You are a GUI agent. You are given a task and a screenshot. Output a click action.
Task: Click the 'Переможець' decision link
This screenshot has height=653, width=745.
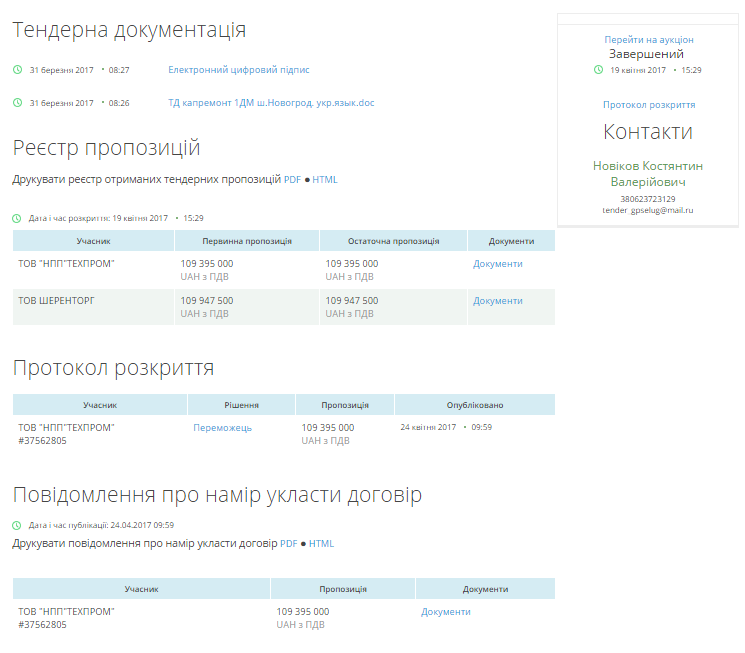pyautogui.click(x=222, y=428)
